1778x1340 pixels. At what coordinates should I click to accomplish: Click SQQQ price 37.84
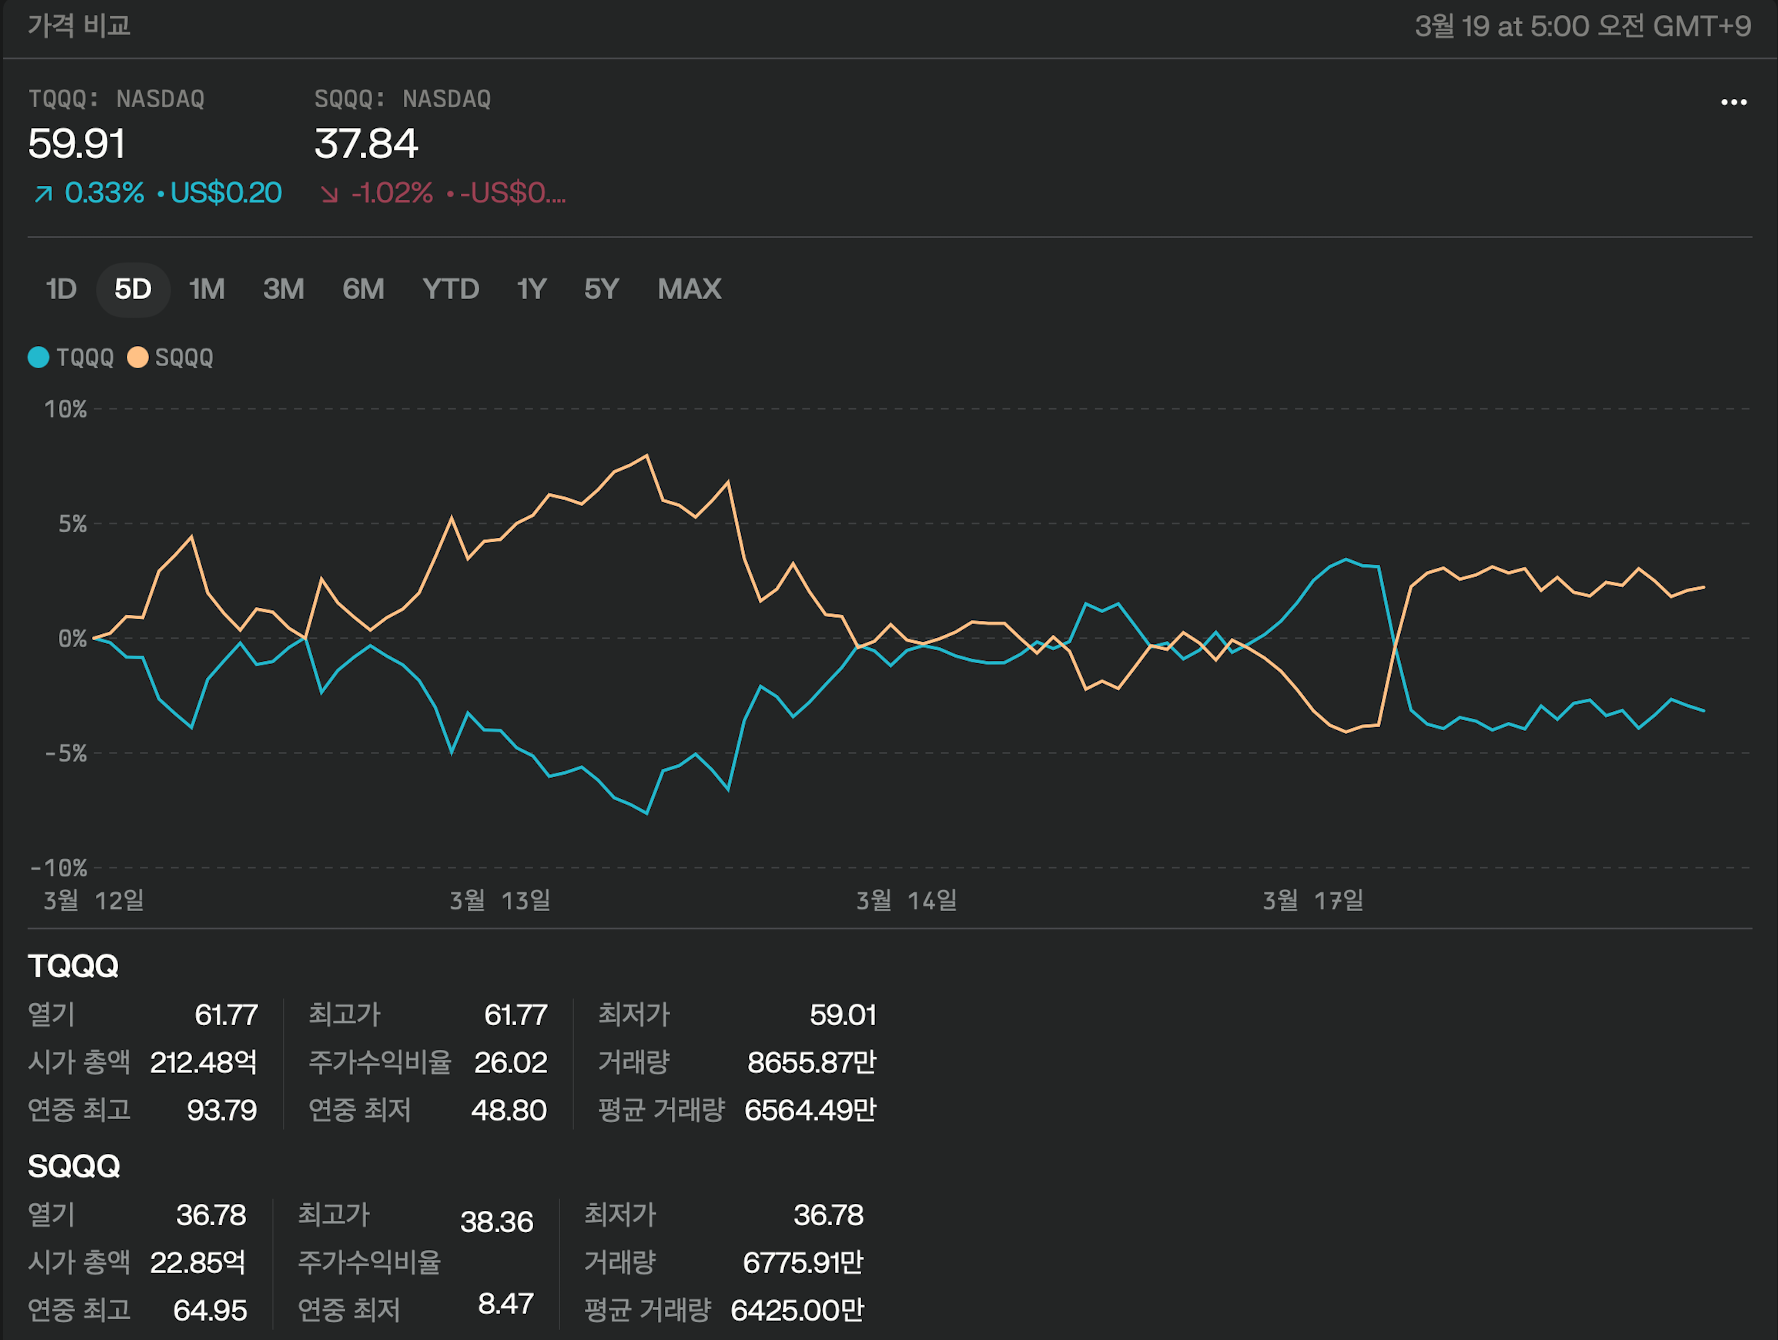click(366, 144)
